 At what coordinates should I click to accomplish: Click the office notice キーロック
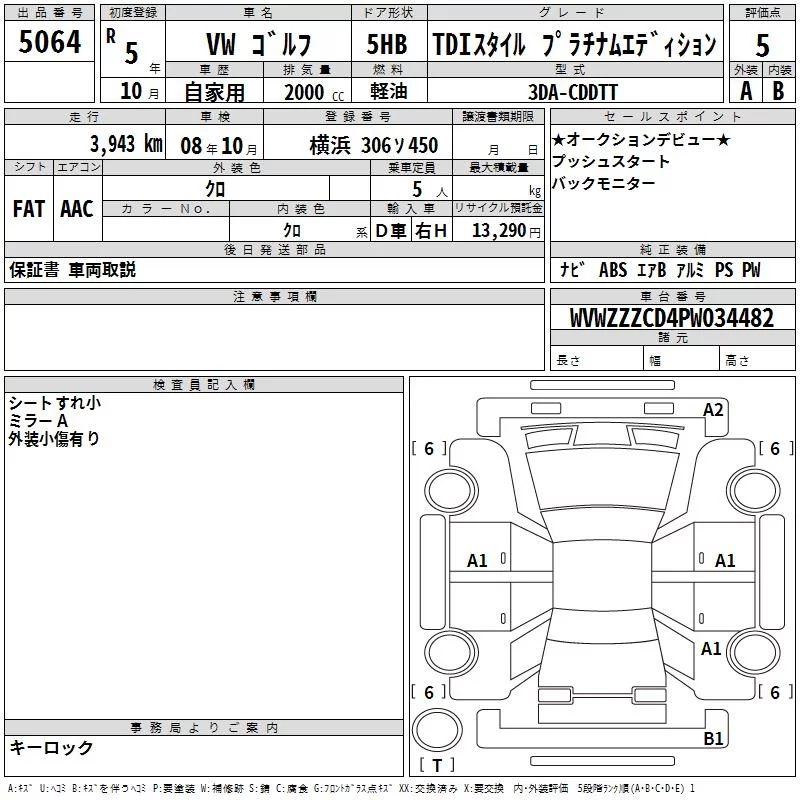click(51, 747)
